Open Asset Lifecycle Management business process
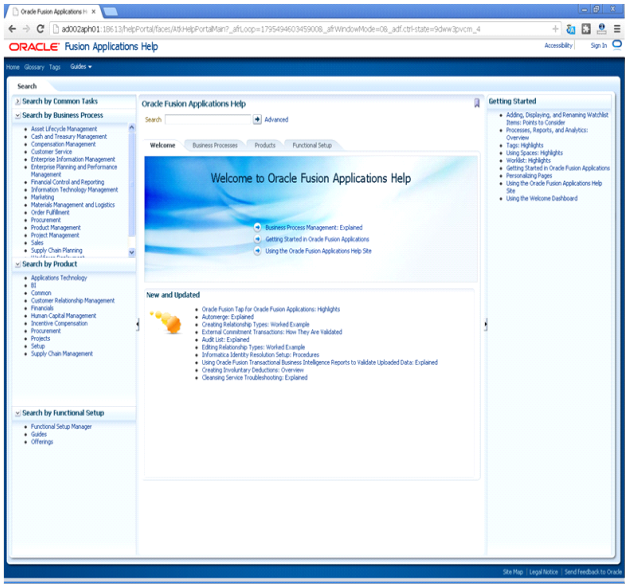Viewport: 628px width, 587px height. [x=64, y=129]
